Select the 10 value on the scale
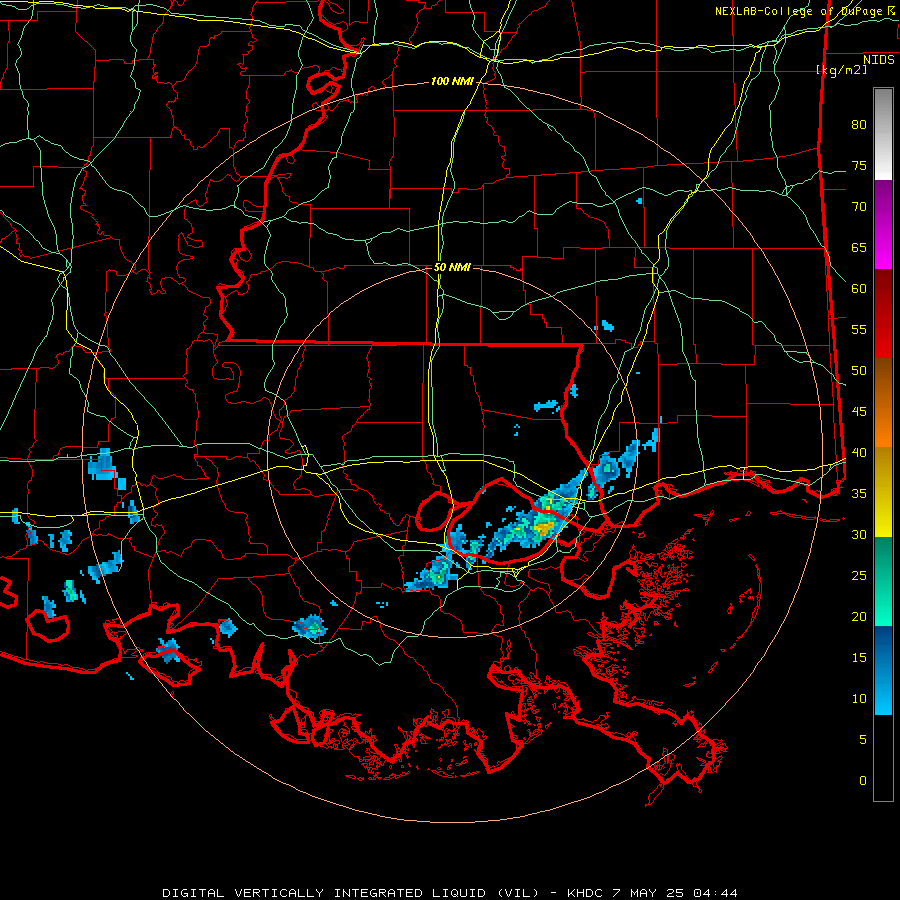 859,699
